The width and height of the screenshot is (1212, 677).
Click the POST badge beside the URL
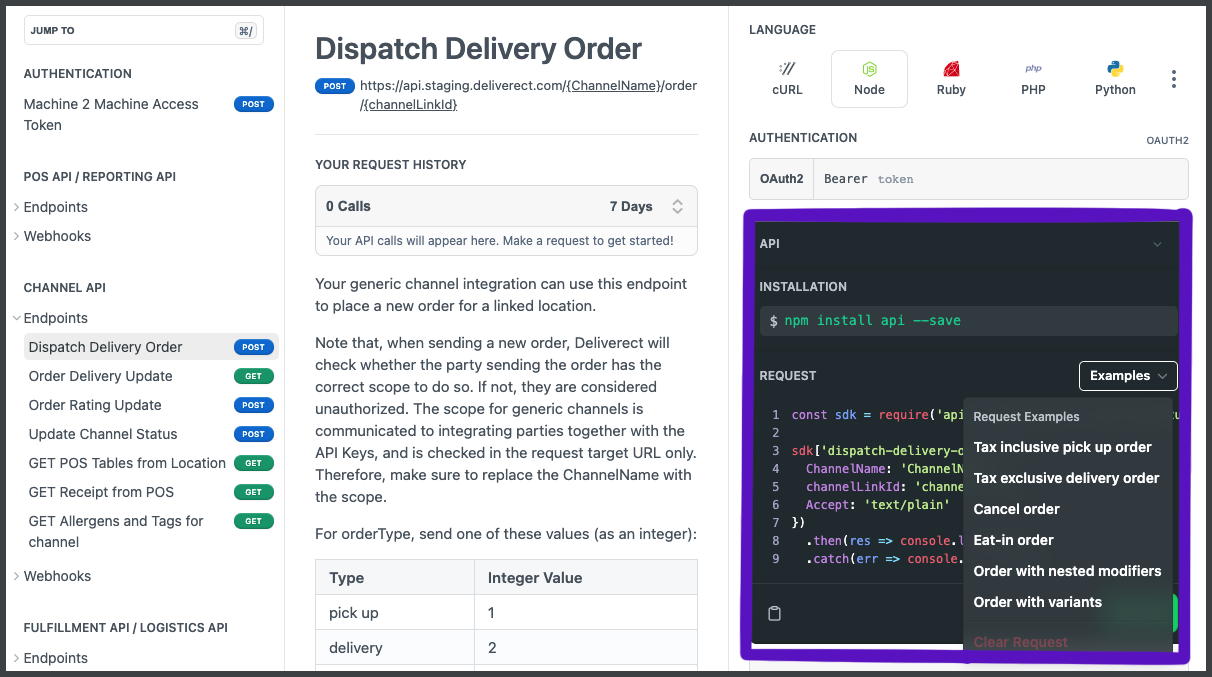[335, 86]
